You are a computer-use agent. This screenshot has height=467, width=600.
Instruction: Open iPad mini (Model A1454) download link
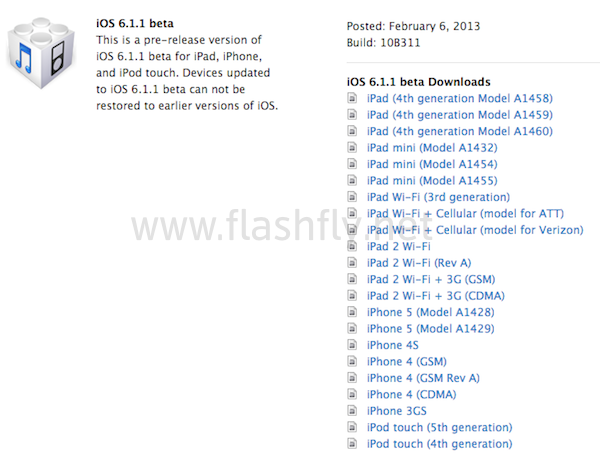click(431, 164)
